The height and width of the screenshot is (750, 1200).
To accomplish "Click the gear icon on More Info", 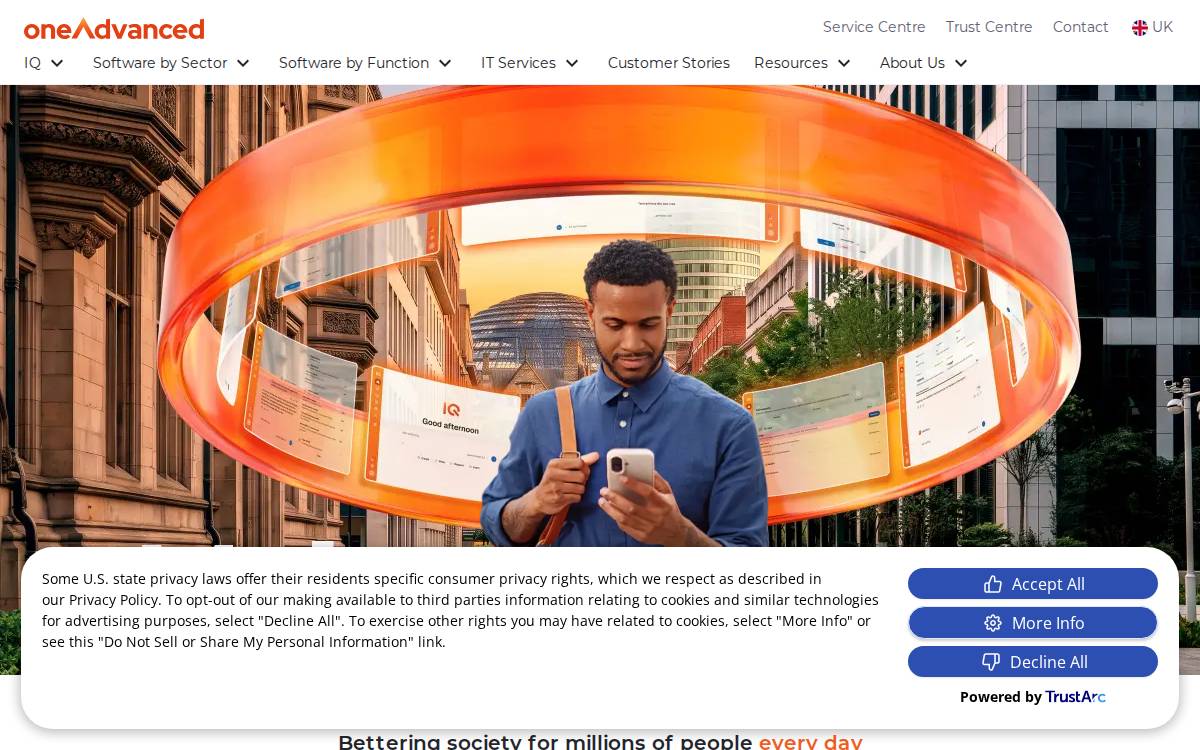I will tap(993, 623).
